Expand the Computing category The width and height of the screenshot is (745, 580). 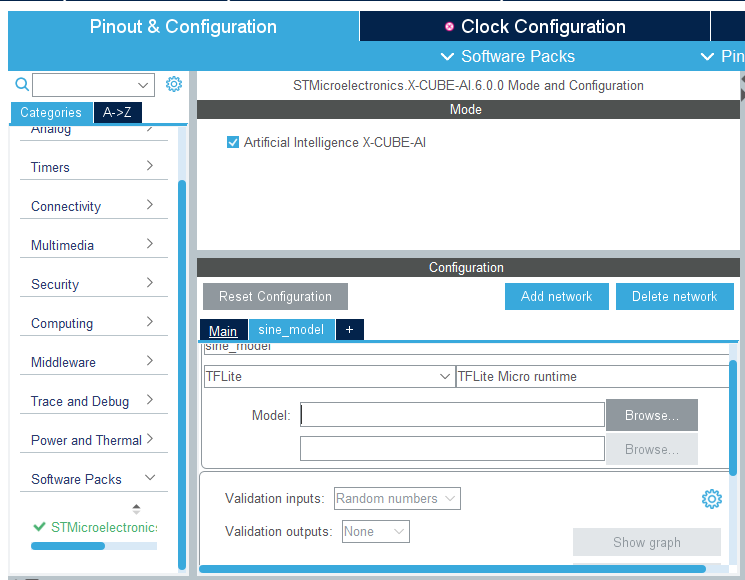tap(94, 323)
